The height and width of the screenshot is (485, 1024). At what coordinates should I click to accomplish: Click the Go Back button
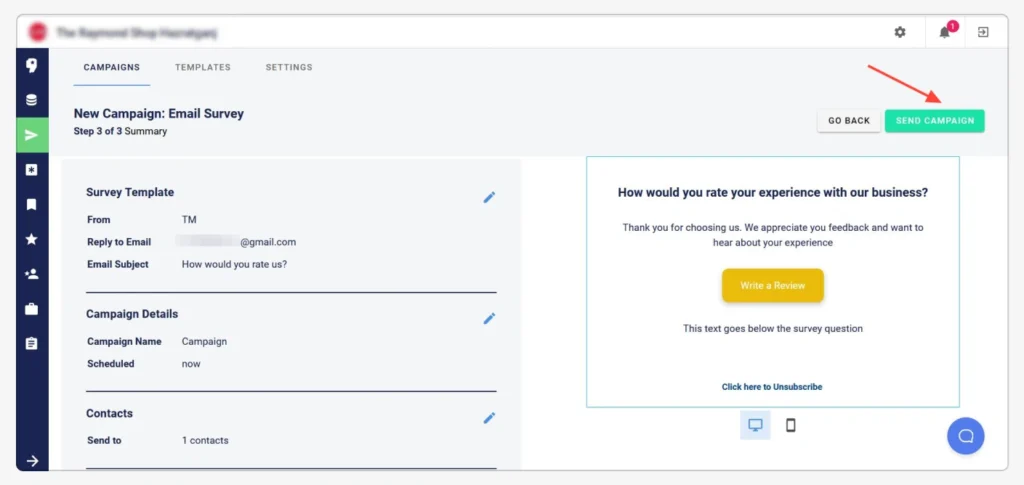coord(849,121)
